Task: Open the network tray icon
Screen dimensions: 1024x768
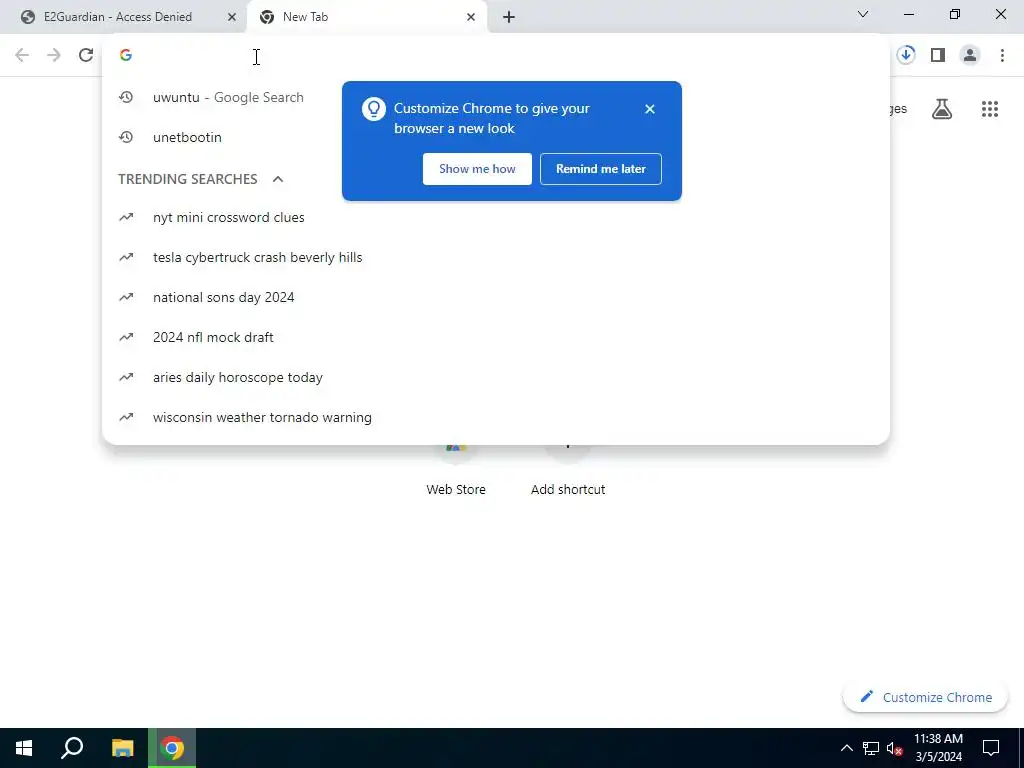Action: [x=871, y=748]
